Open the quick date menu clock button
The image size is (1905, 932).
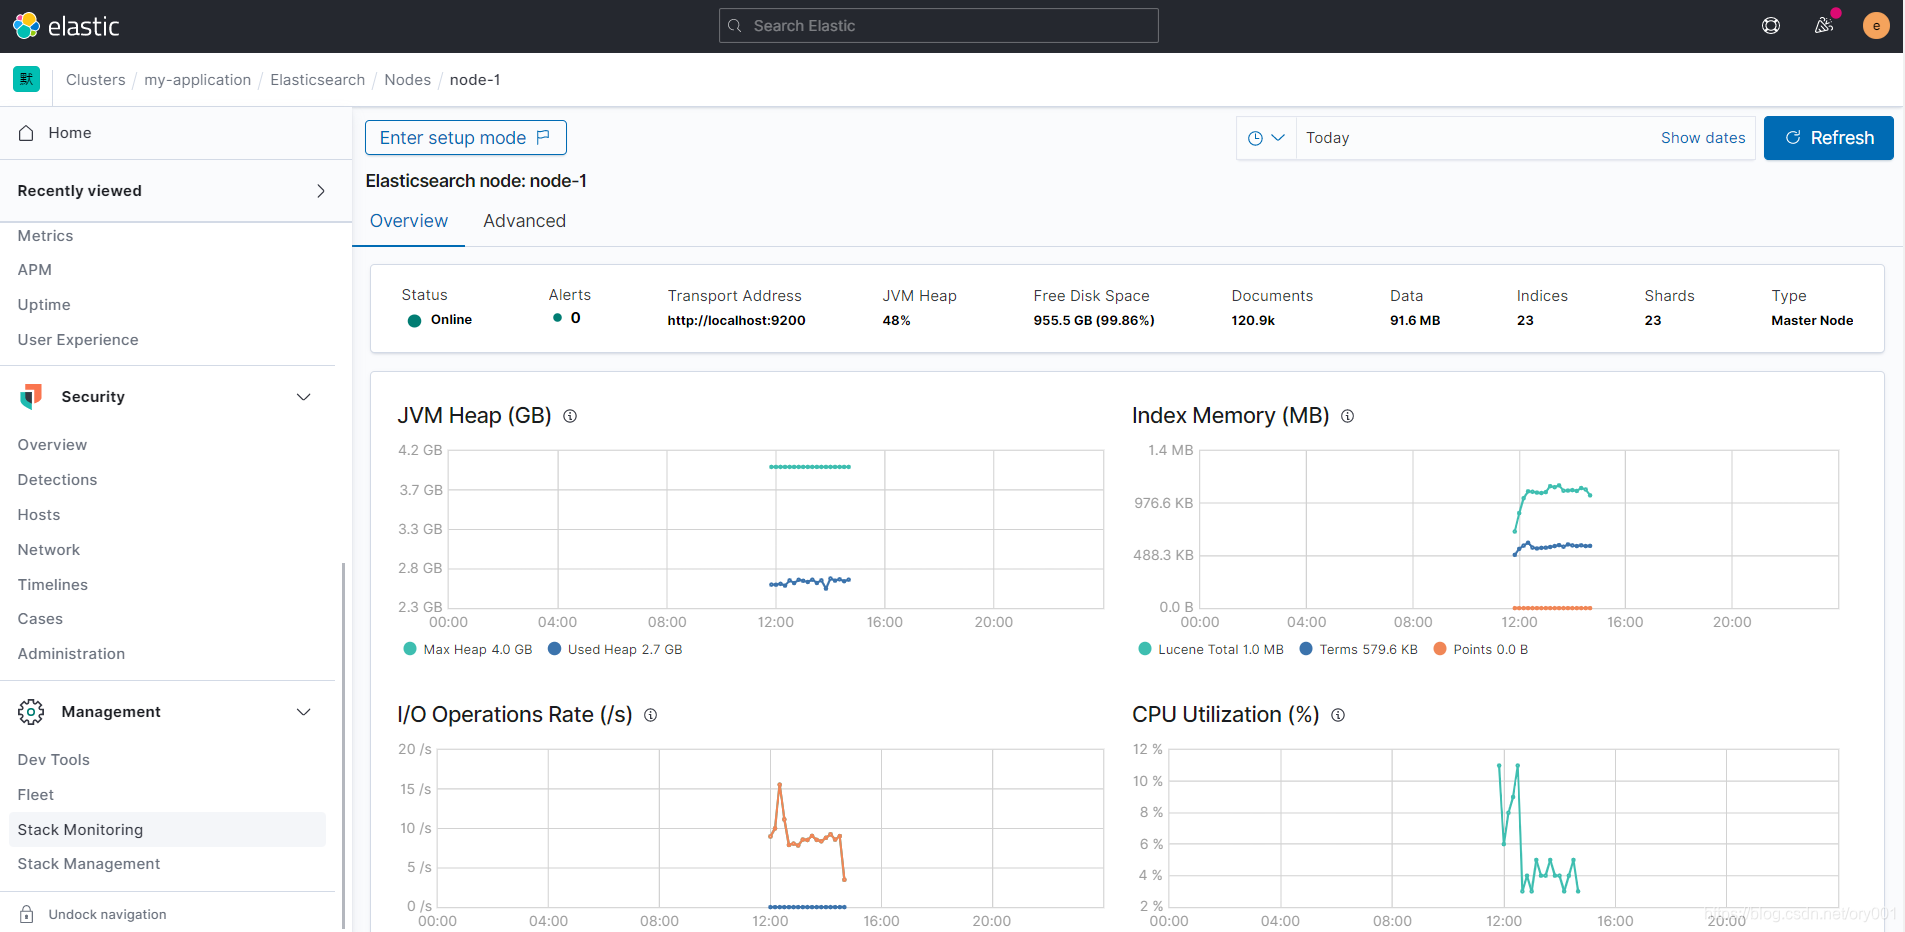pyautogui.click(x=1266, y=138)
